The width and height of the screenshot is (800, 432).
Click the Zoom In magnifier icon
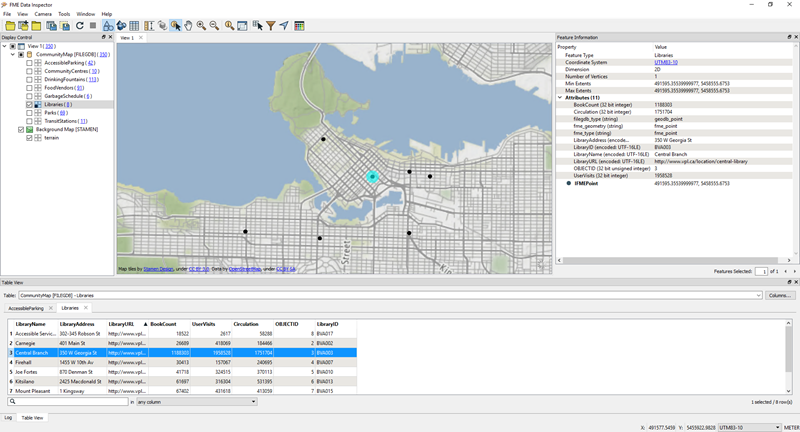pyautogui.click(x=201, y=26)
